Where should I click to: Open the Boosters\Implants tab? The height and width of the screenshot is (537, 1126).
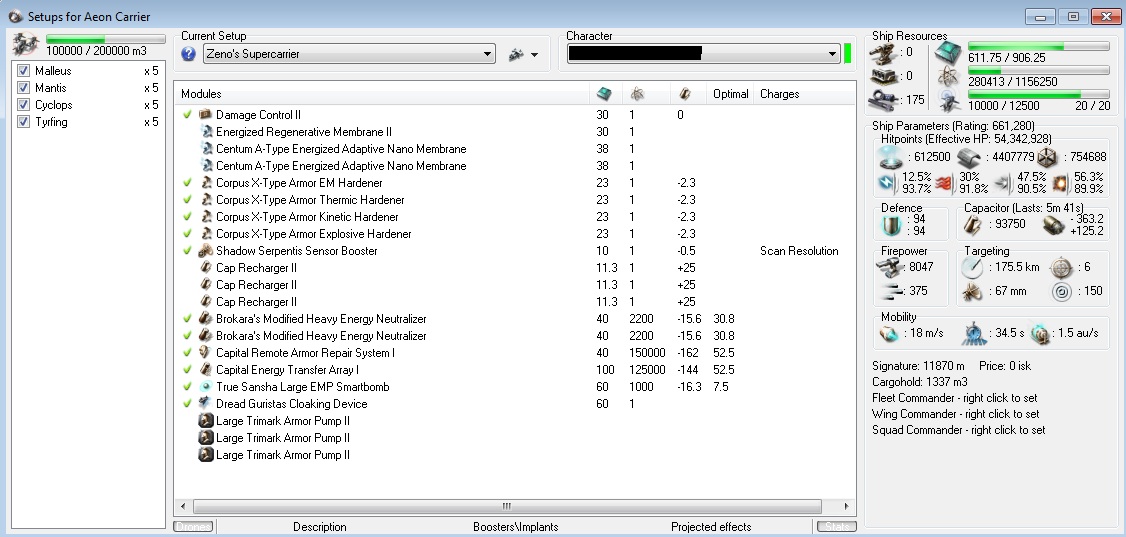click(516, 527)
